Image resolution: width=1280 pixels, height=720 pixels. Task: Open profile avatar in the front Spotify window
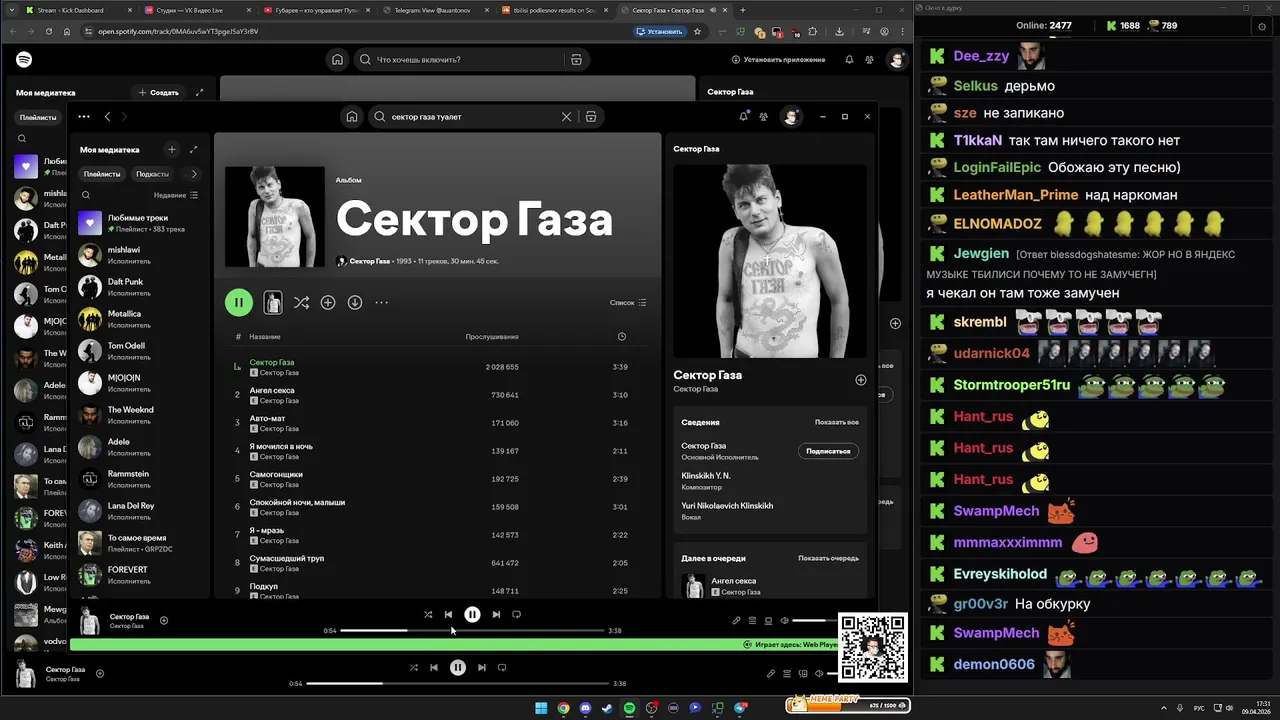(x=791, y=117)
